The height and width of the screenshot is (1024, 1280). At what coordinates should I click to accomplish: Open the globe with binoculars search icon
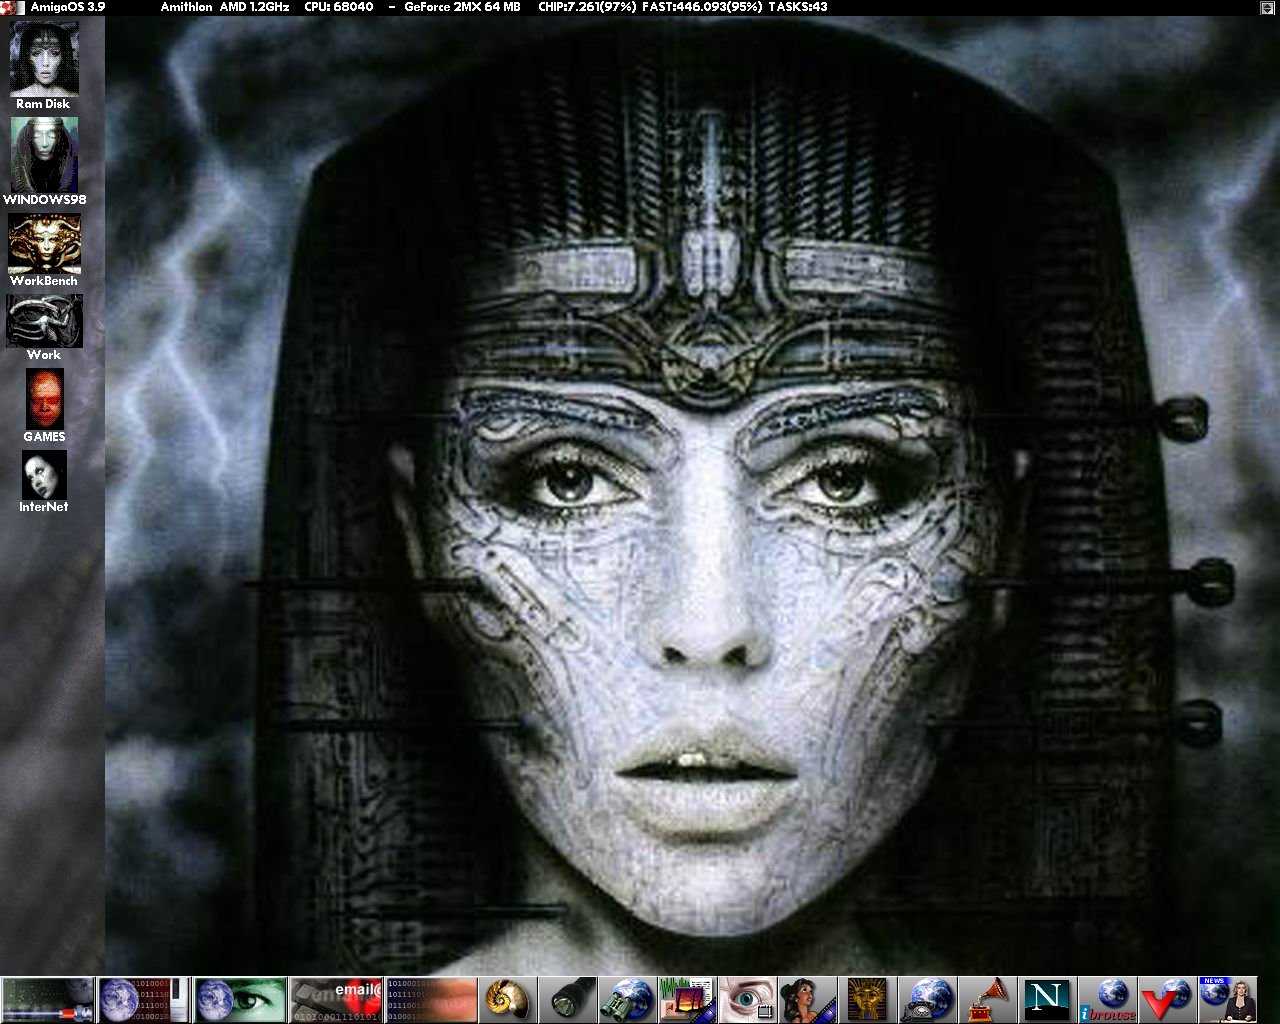click(x=628, y=999)
